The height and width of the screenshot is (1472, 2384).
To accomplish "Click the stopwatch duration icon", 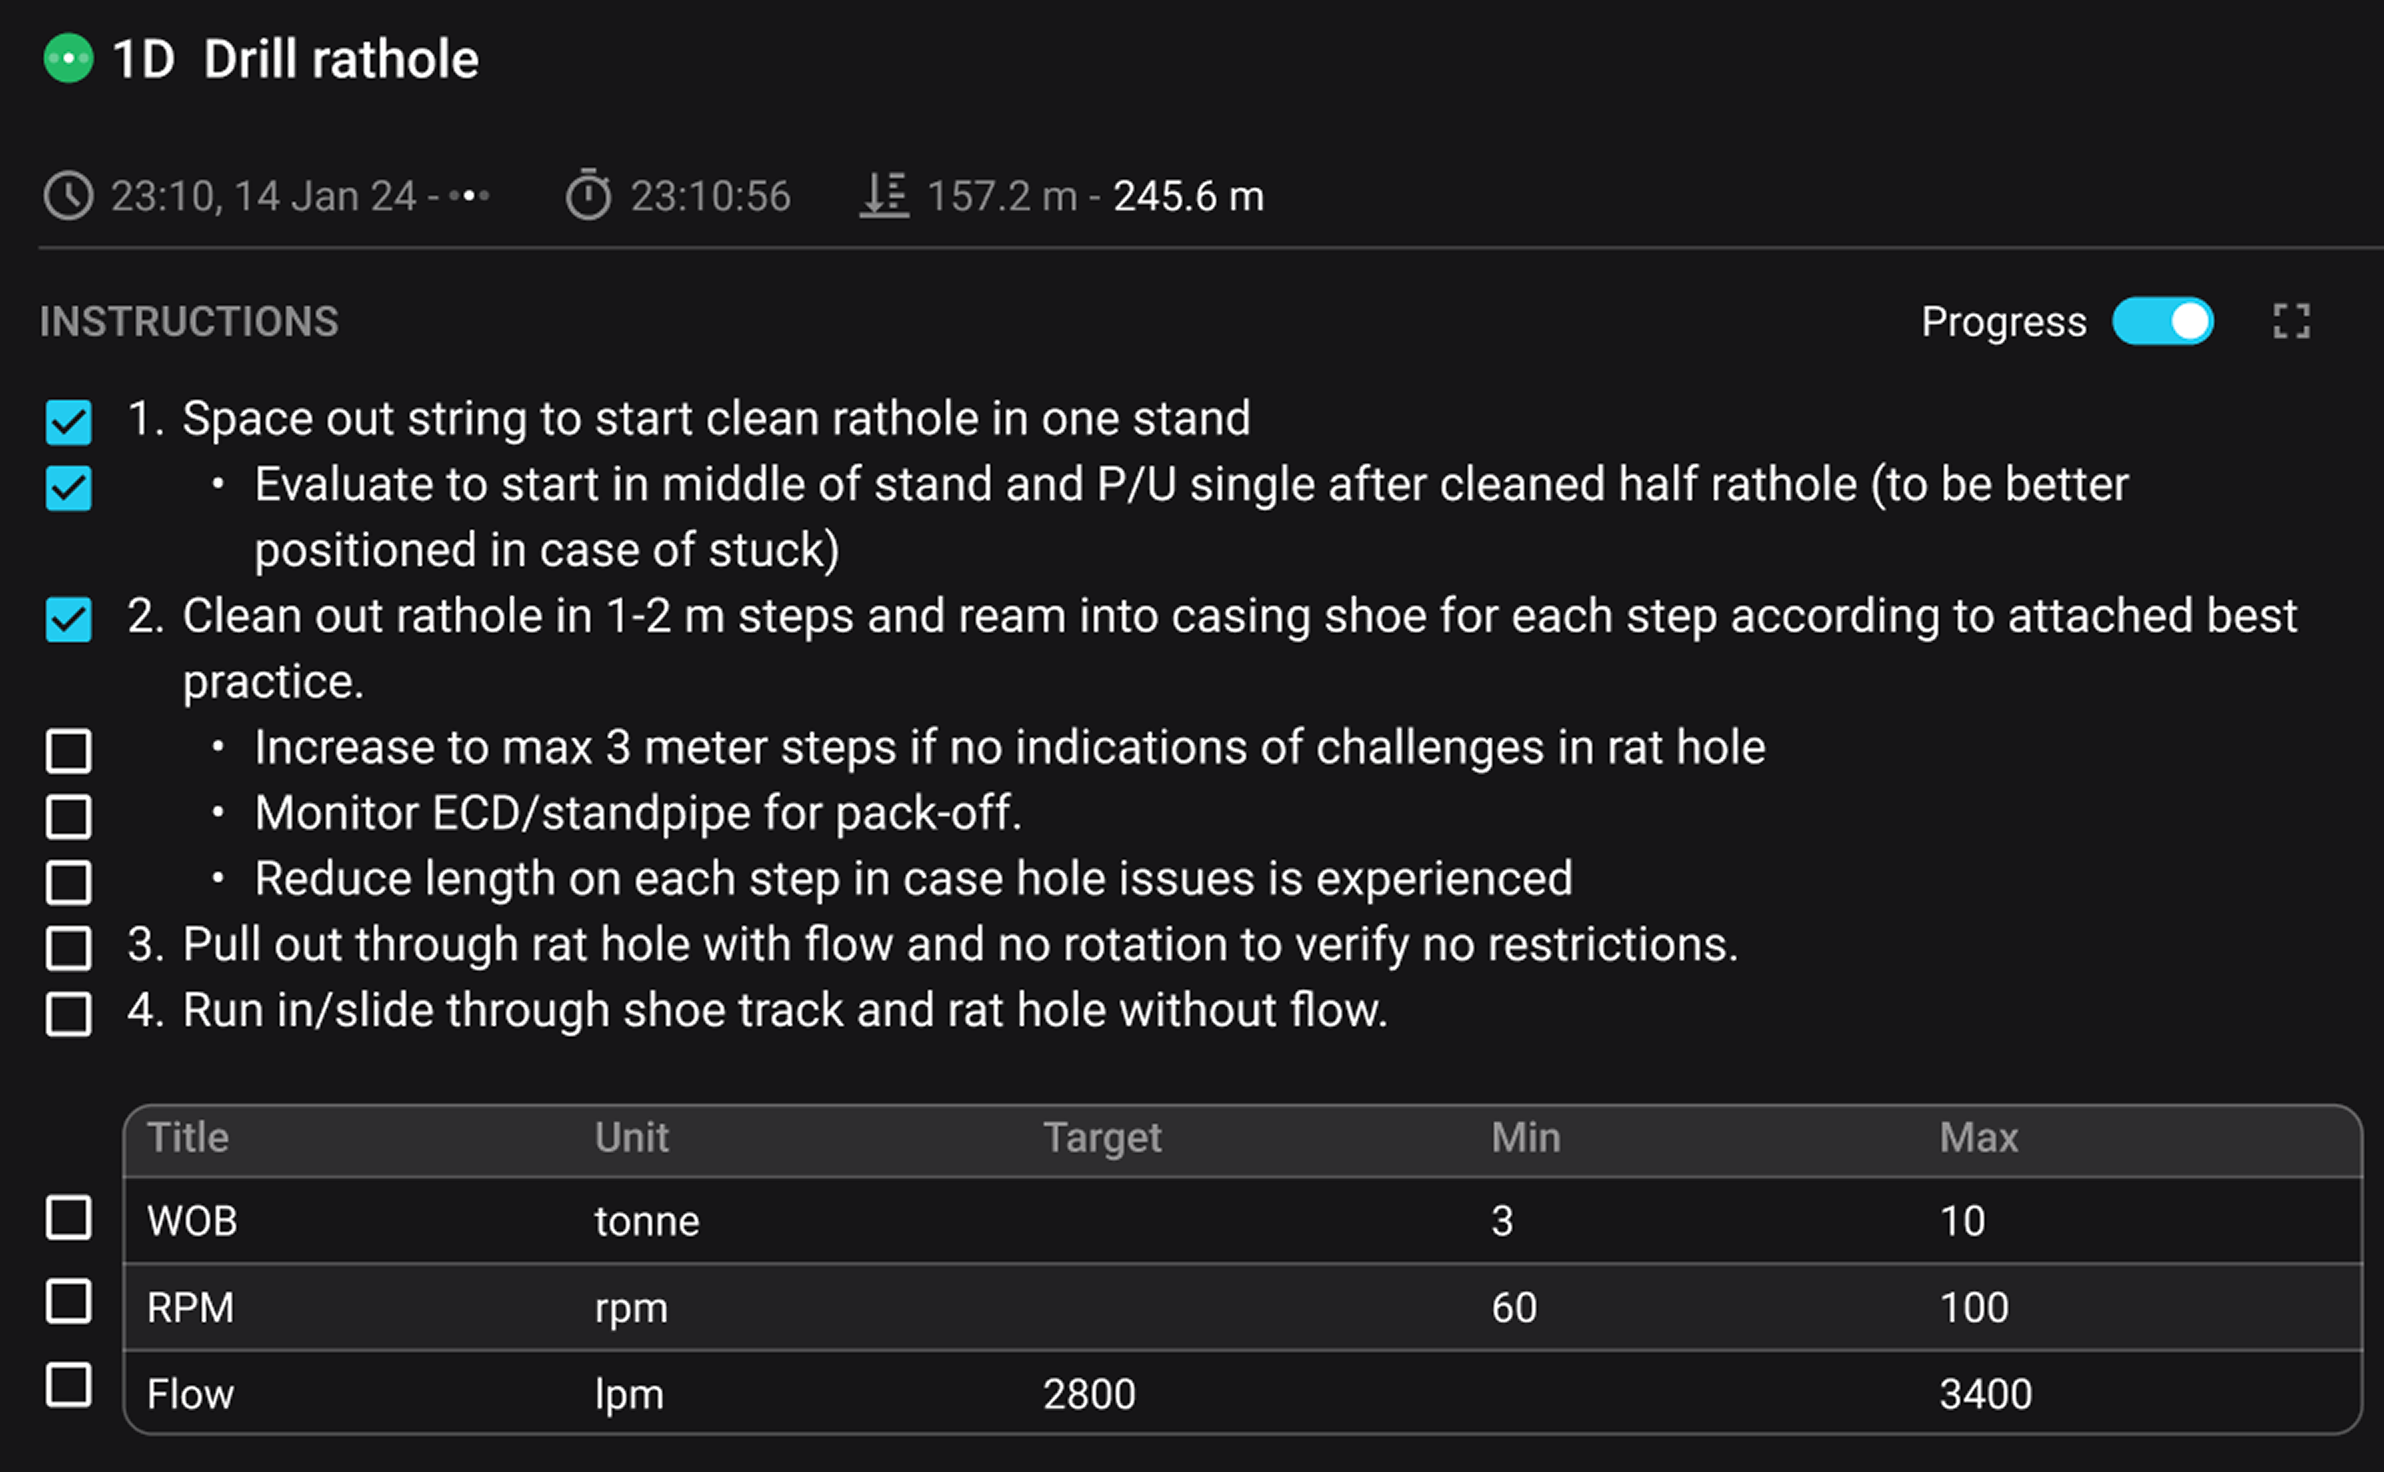I will [x=589, y=196].
